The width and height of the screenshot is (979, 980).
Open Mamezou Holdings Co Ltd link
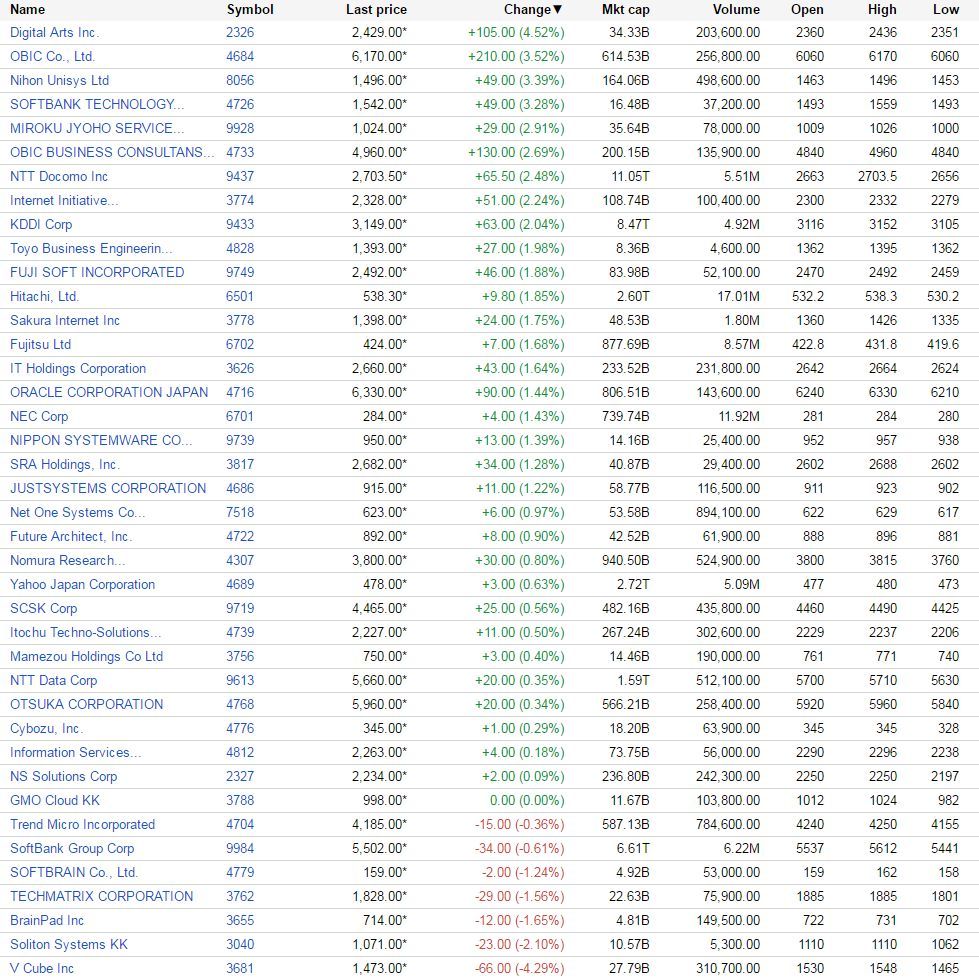click(86, 656)
